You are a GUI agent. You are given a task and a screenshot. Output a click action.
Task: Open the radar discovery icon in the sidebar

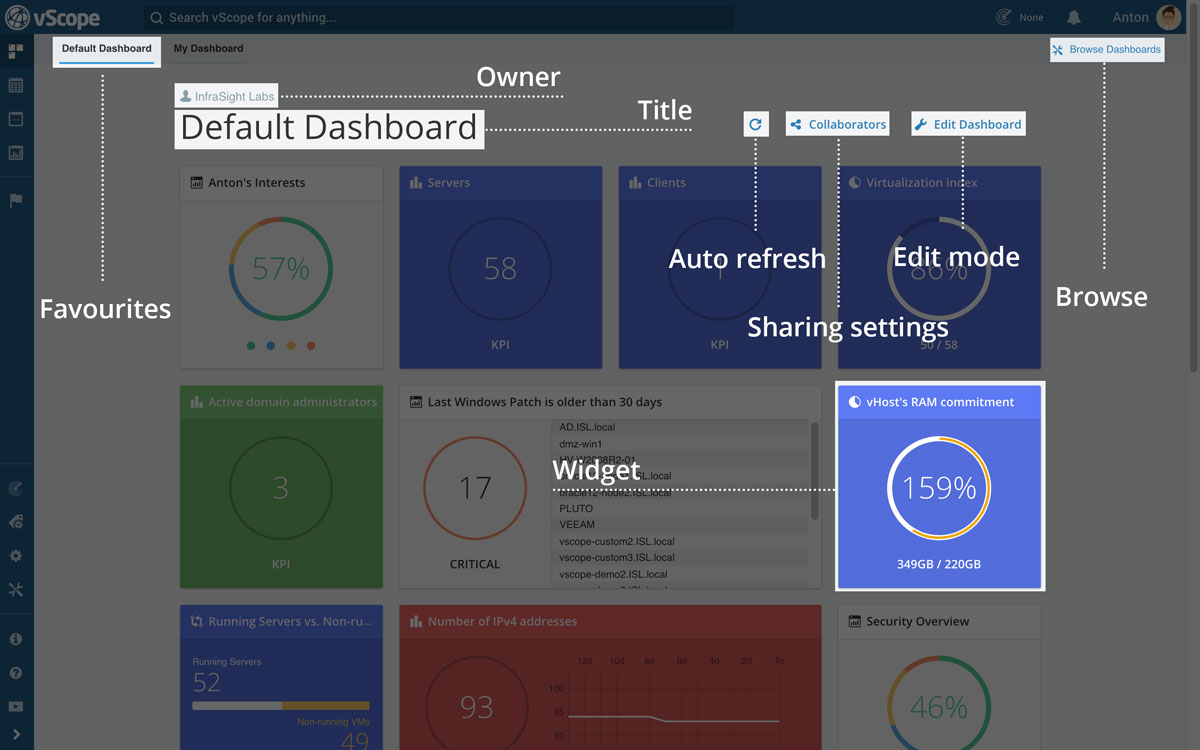[x=16, y=488]
